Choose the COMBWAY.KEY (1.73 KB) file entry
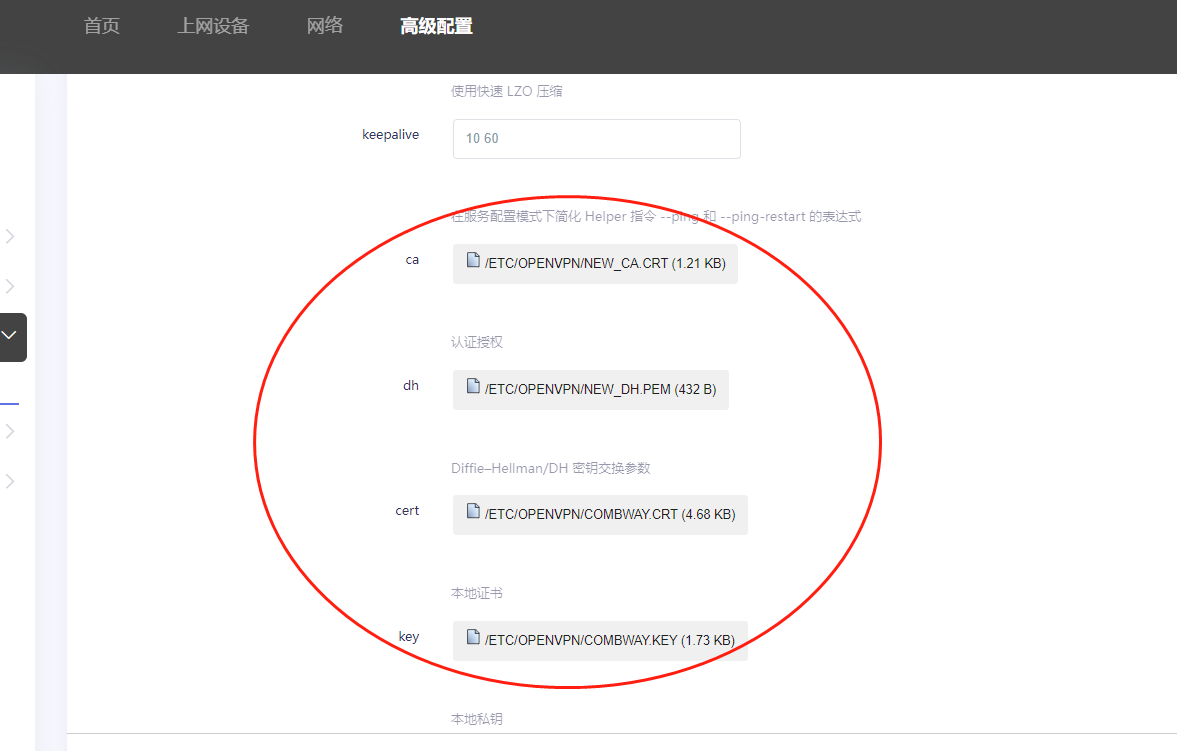The height and width of the screenshot is (751, 1177). pos(610,640)
